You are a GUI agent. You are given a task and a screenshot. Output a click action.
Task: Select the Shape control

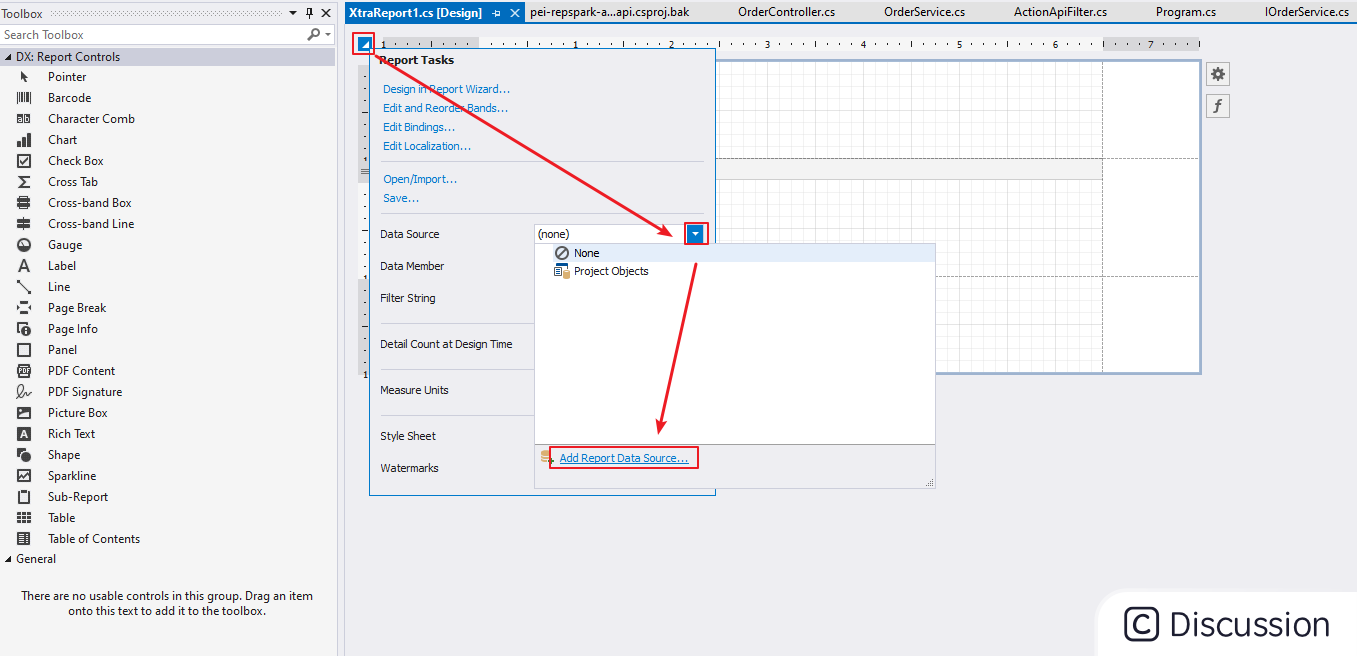64,455
